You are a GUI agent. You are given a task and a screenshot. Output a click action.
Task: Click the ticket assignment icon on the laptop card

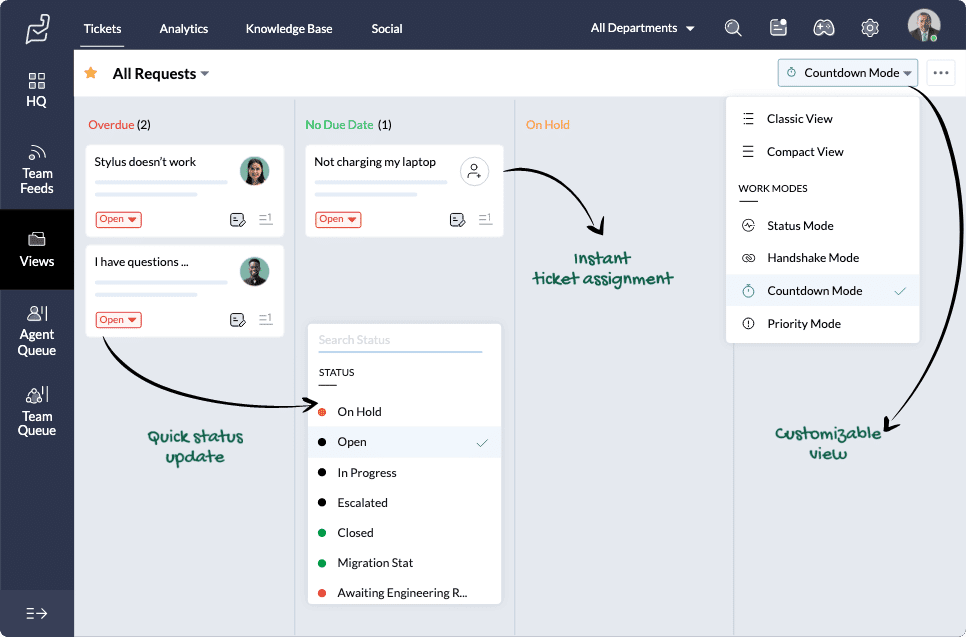[474, 171]
